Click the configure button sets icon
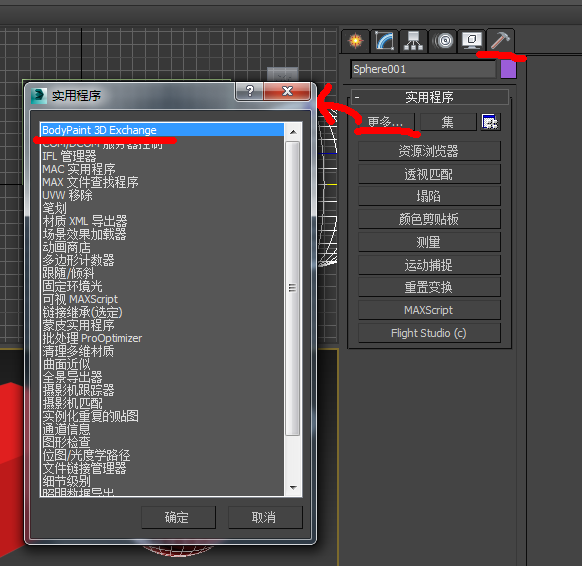This screenshot has width=582, height=566. tap(490, 122)
